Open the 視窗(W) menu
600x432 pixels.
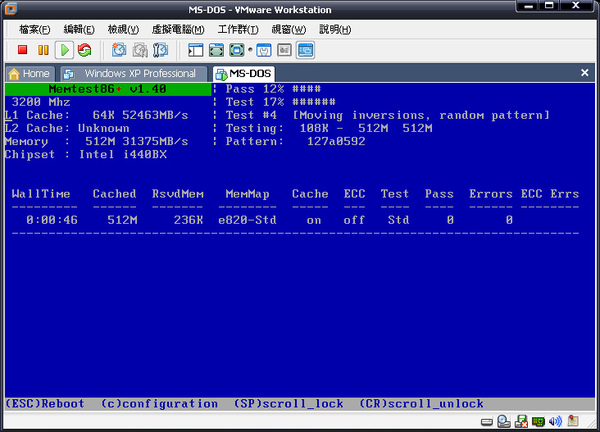click(x=289, y=29)
